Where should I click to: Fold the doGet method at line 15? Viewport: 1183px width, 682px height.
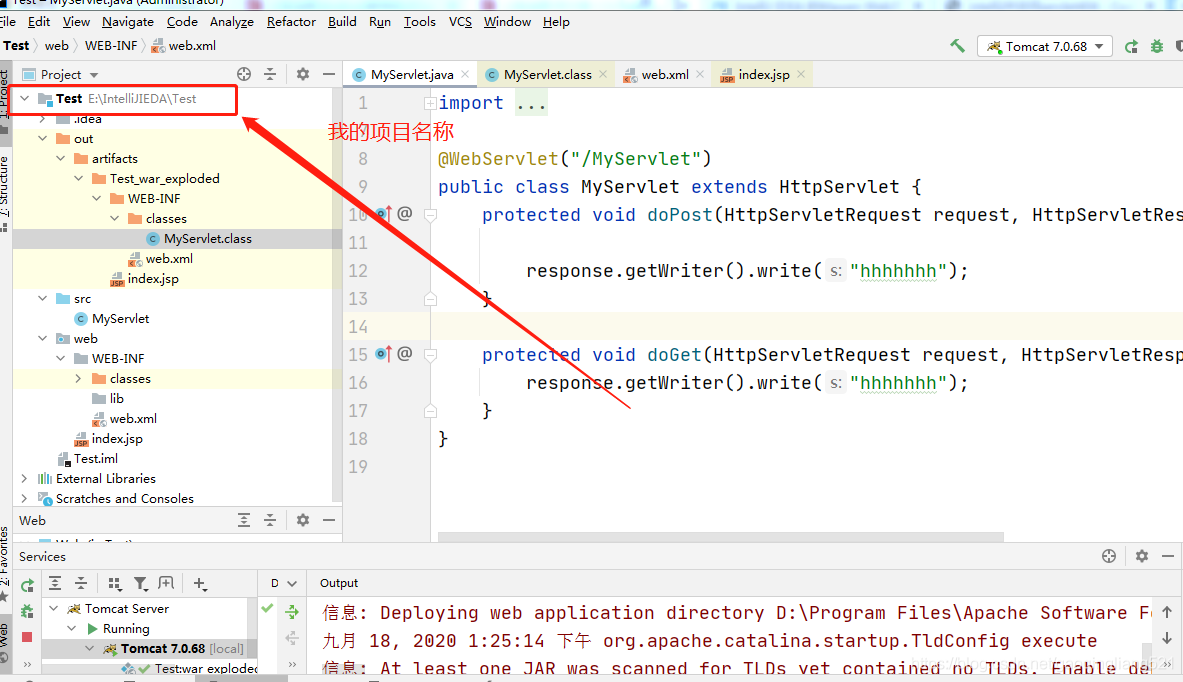point(430,355)
